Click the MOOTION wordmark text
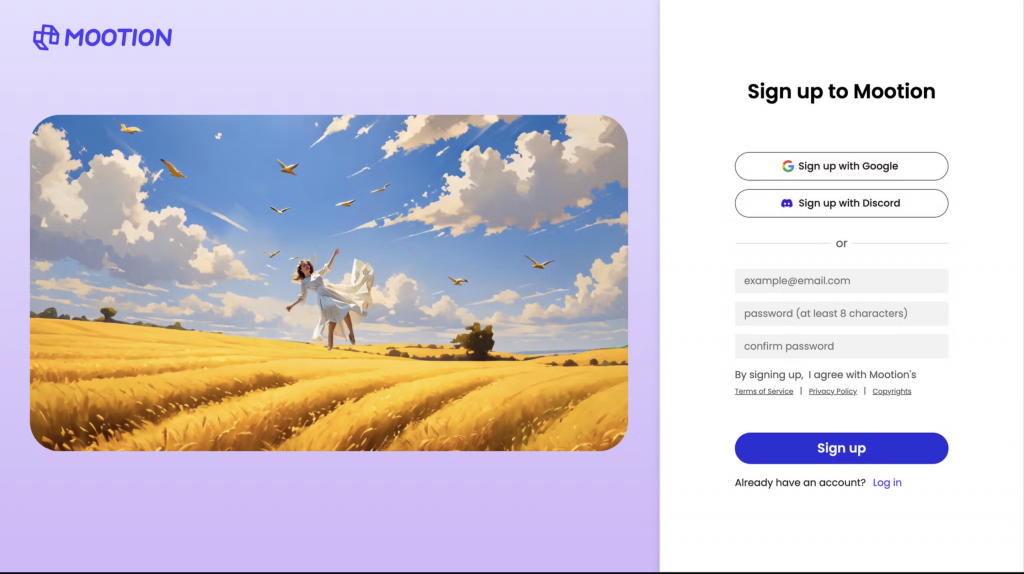This screenshot has width=1024, height=574. point(118,38)
